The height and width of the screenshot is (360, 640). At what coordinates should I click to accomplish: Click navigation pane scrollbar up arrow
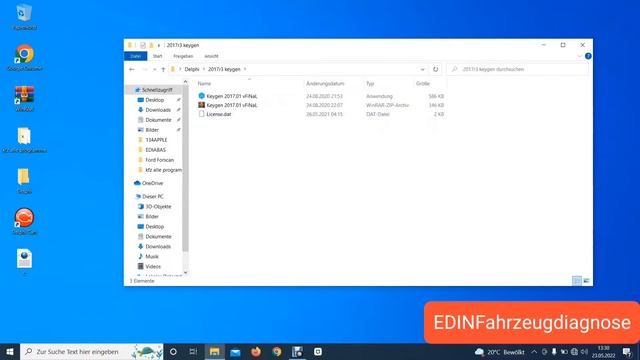click(186, 82)
